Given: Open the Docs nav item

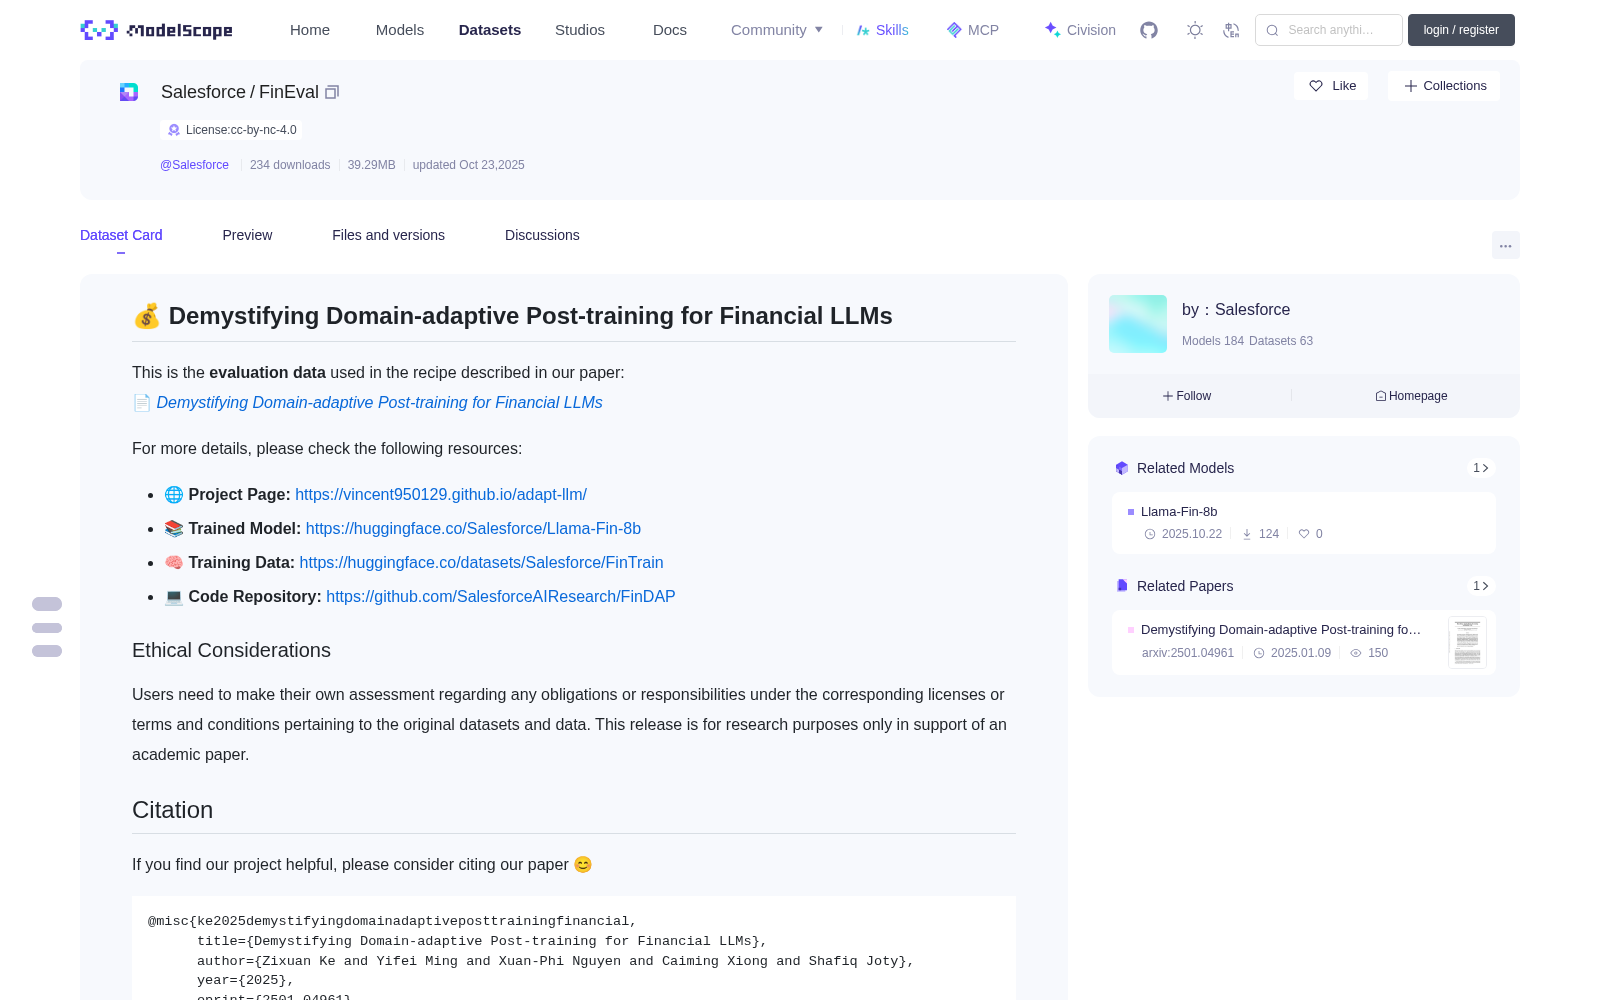Looking at the screenshot, I should (x=670, y=30).
